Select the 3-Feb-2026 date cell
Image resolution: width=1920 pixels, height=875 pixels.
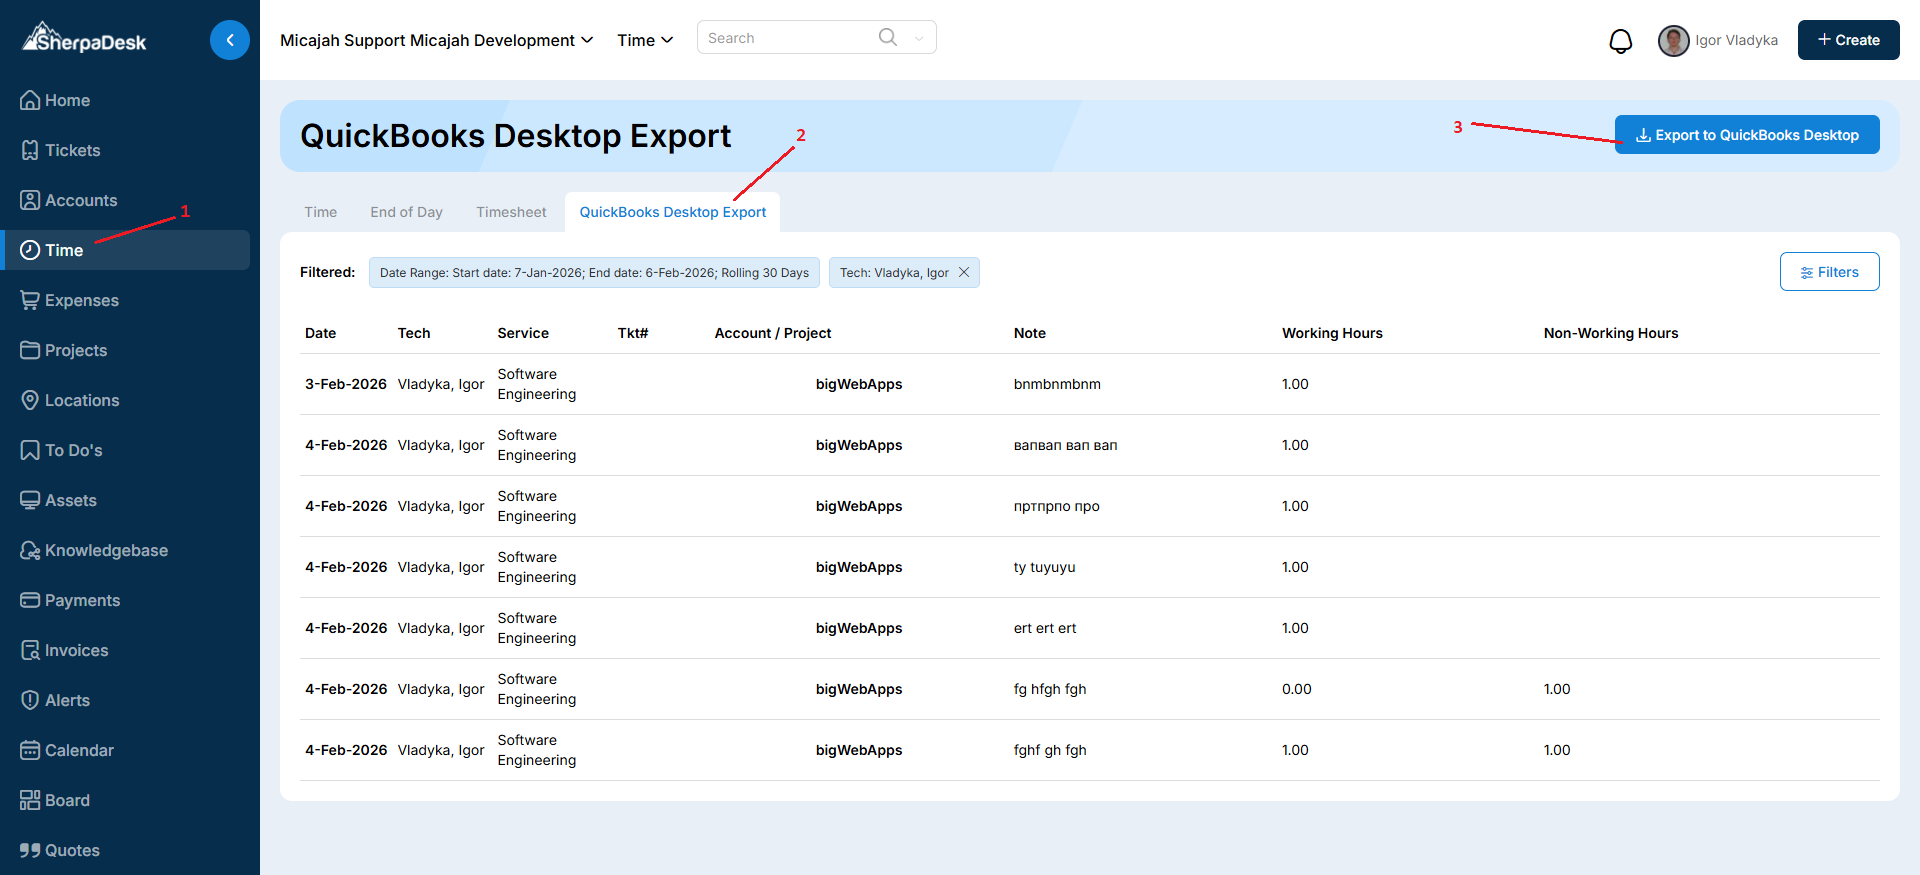pyautogui.click(x=346, y=384)
